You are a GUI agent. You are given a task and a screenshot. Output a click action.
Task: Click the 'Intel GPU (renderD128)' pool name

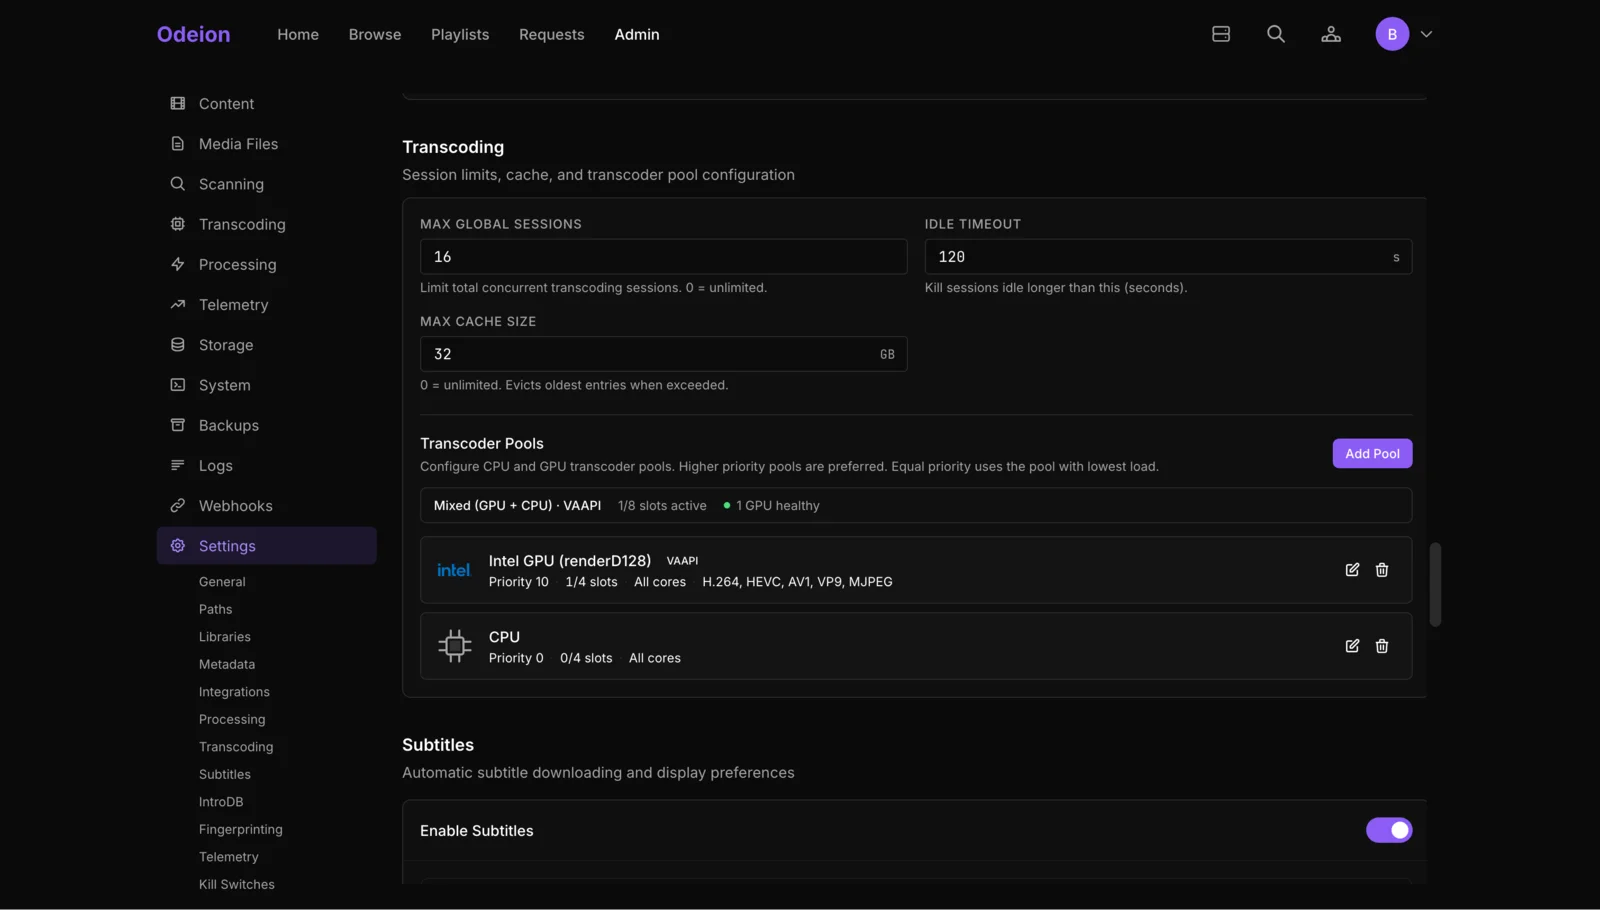point(569,561)
